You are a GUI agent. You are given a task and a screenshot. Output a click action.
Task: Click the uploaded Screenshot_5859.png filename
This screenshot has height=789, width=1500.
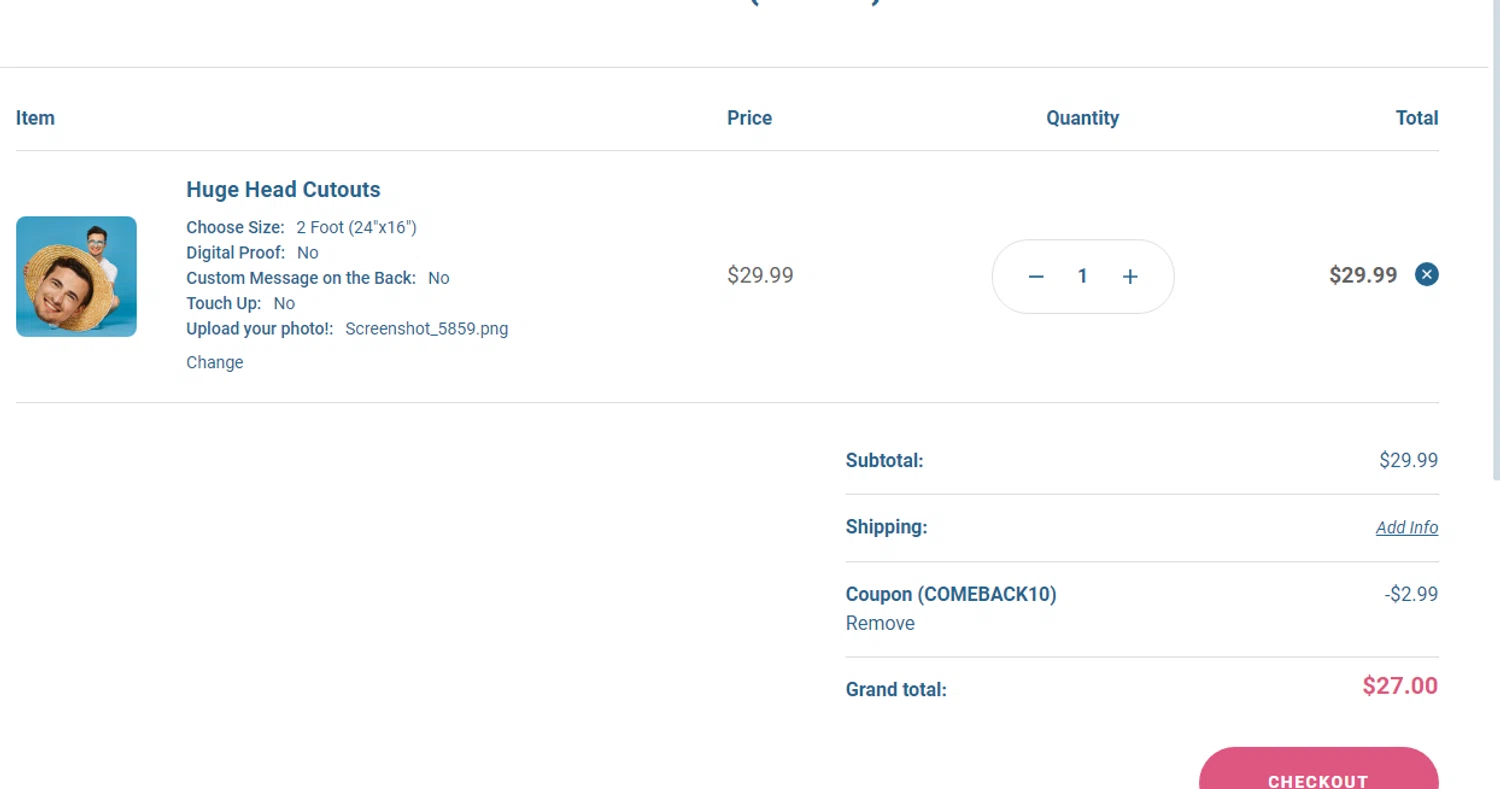tap(426, 328)
